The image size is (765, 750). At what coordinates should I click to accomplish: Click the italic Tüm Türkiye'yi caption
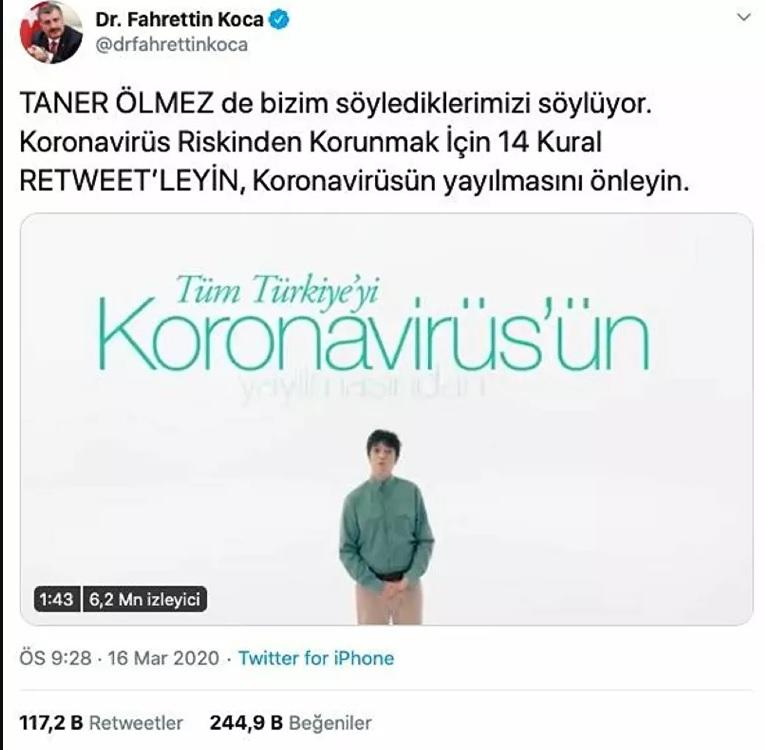coord(277,290)
